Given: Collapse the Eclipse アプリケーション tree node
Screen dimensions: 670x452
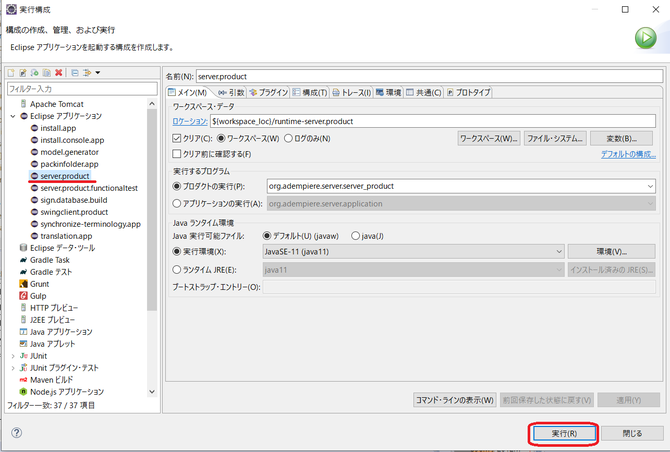Looking at the screenshot, I should pyautogui.click(x=13, y=116).
